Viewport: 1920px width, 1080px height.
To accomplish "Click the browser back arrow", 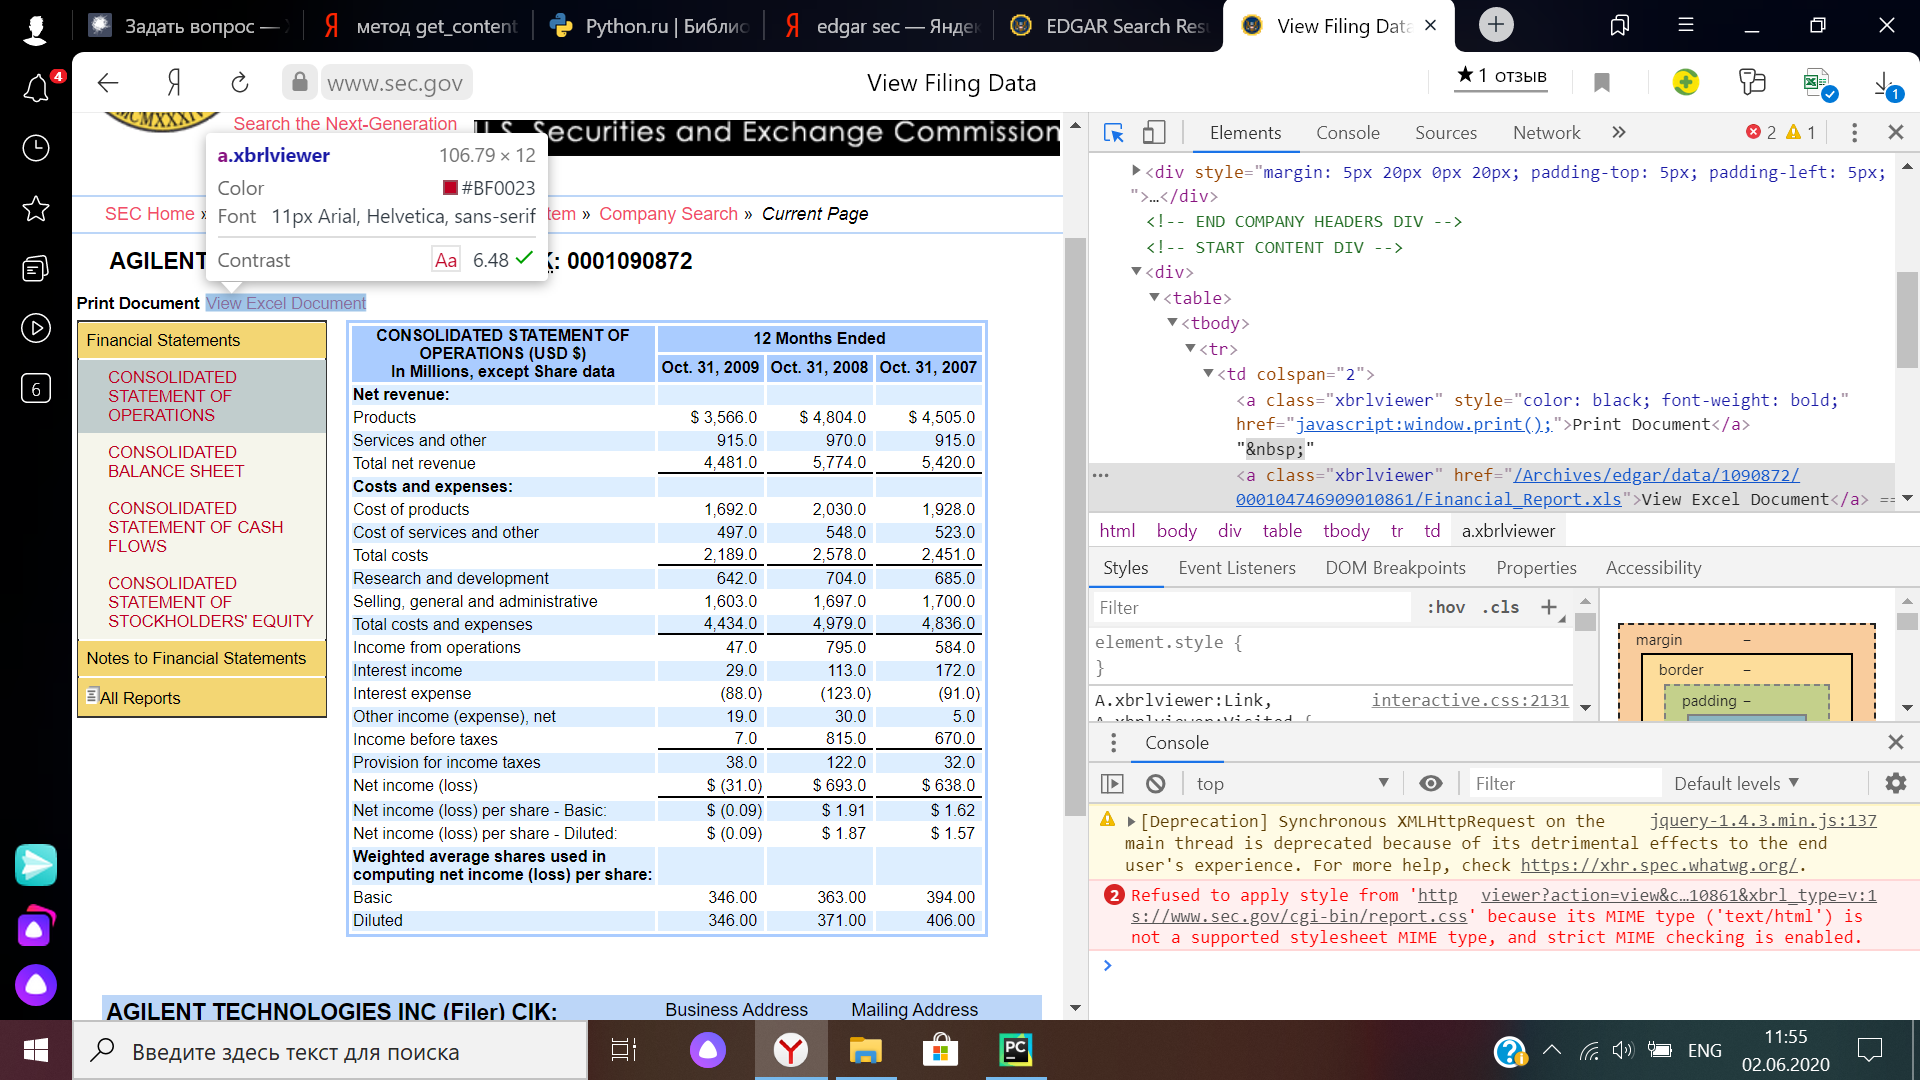I will coord(108,83).
